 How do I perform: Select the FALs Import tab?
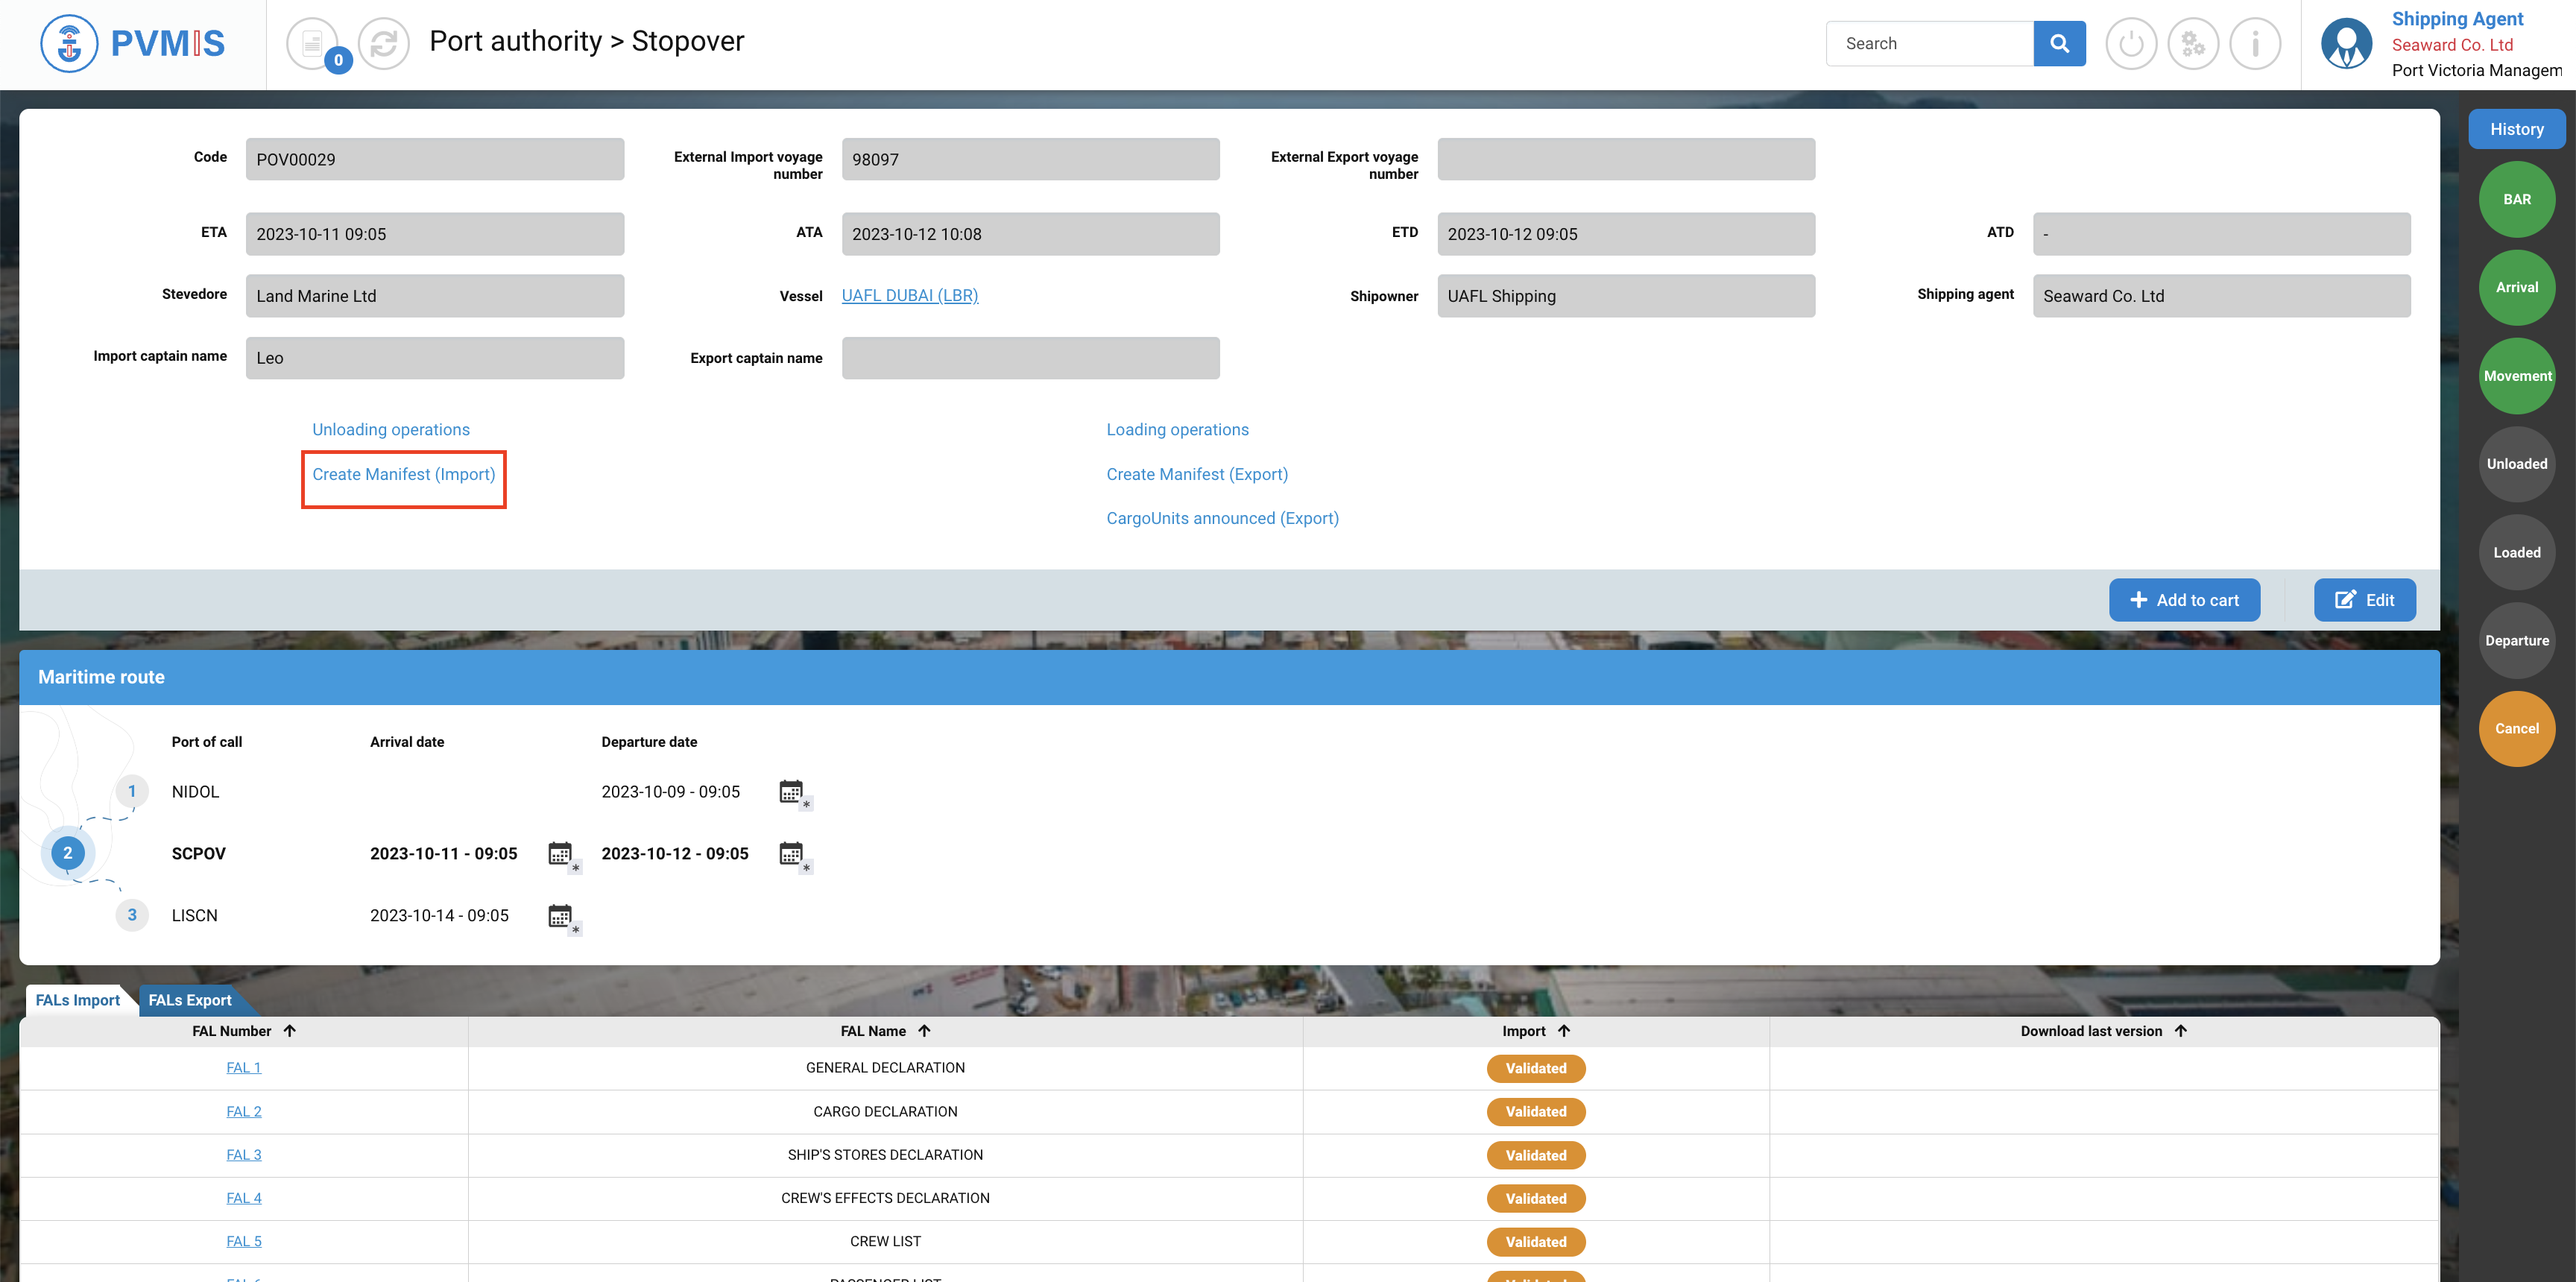point(77,1000)
